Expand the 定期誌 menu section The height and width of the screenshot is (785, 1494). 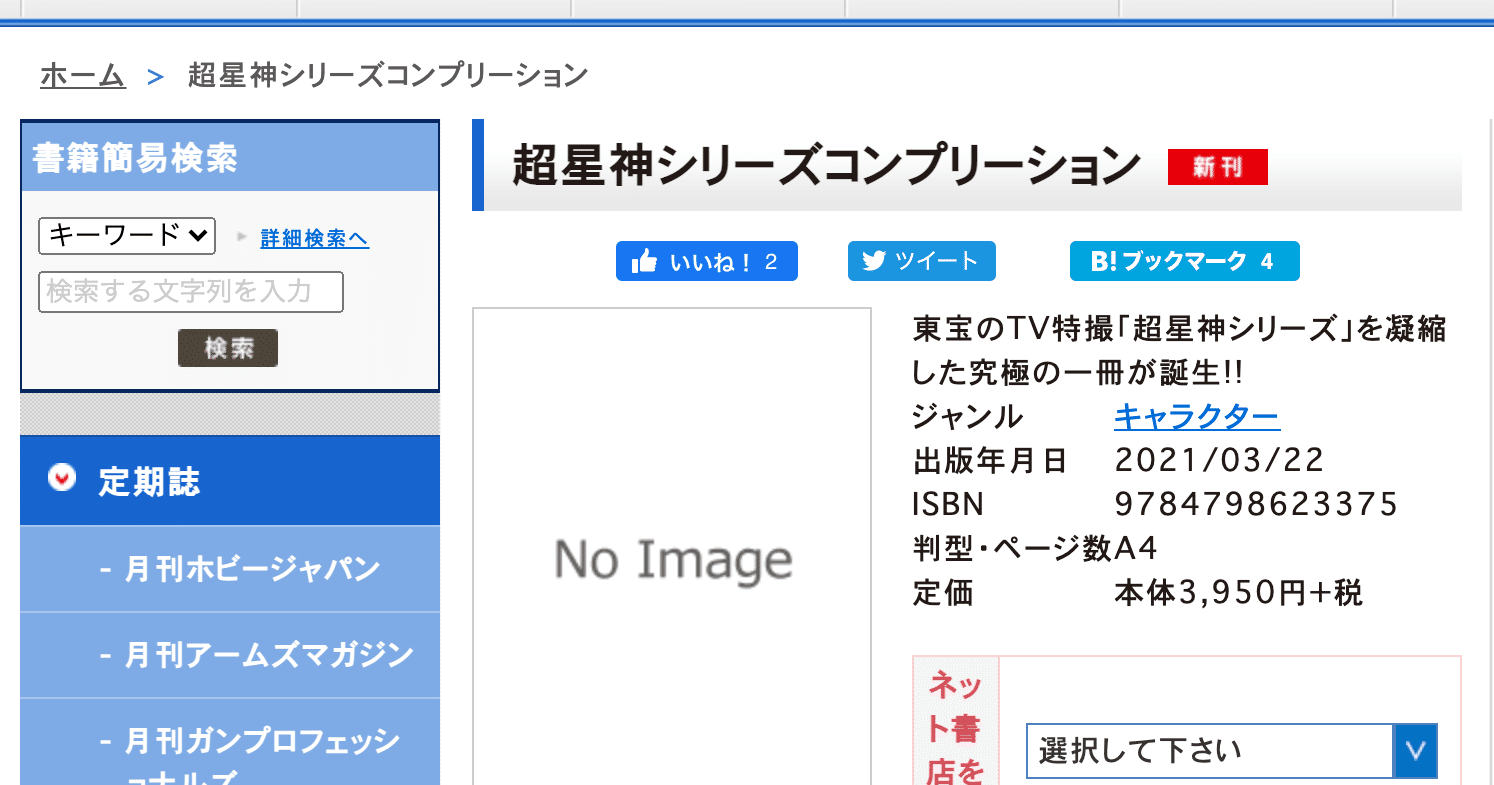point(230,481)
